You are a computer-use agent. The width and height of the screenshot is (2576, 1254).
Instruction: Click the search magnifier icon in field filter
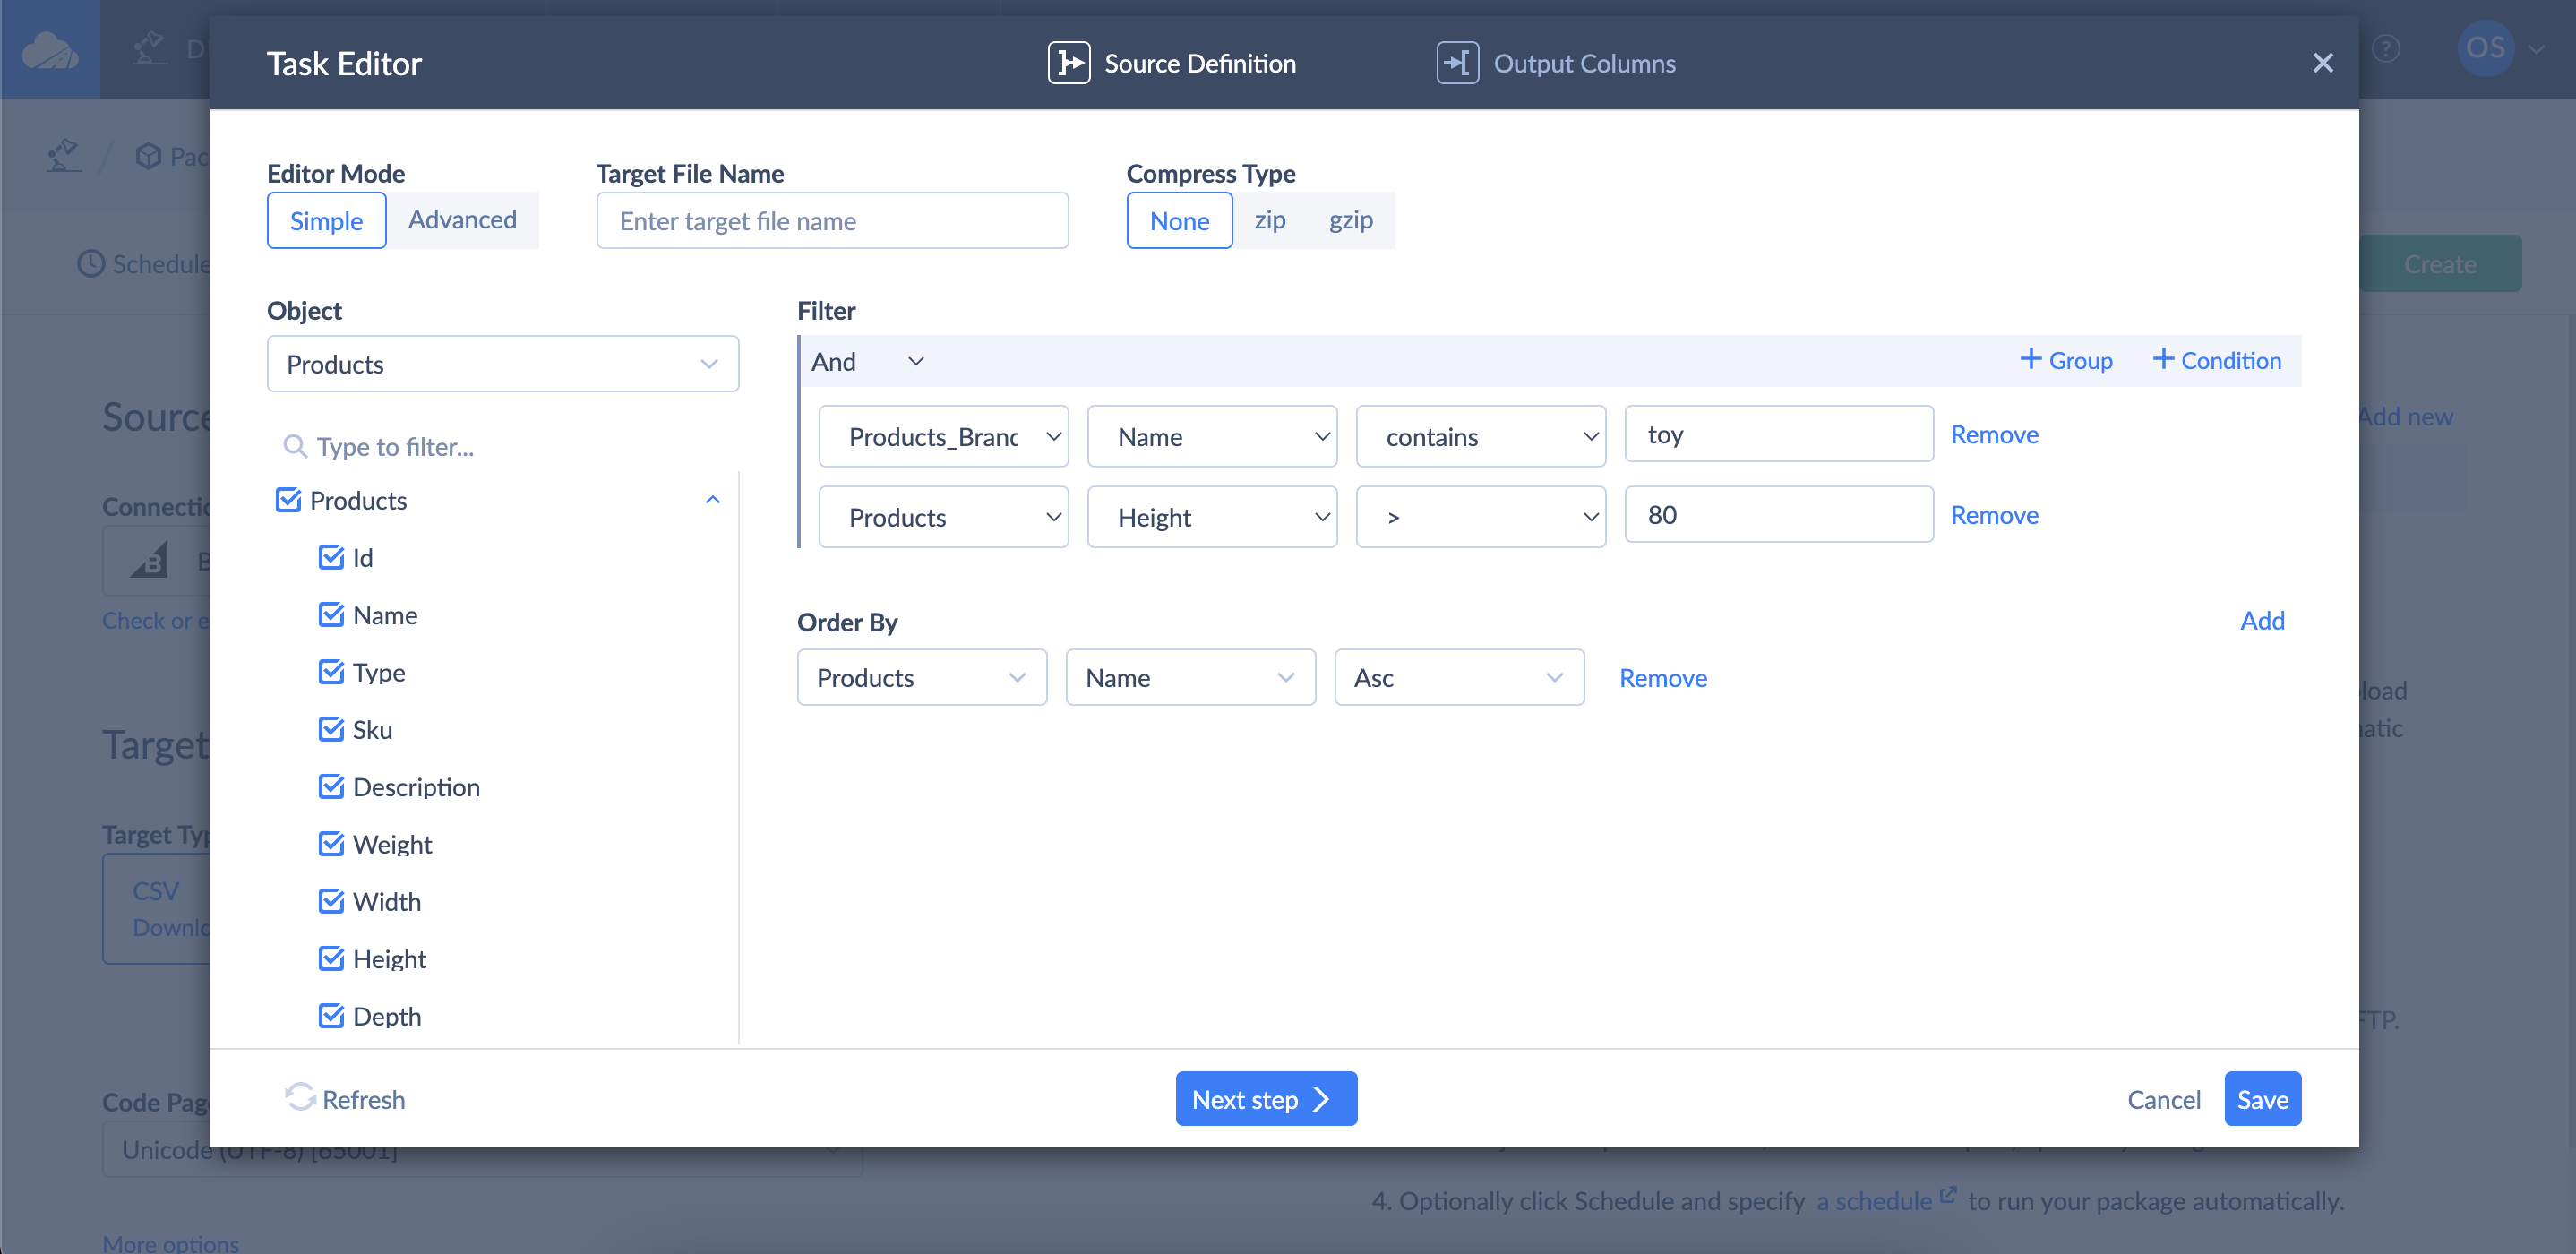click(x=294, y=446)
